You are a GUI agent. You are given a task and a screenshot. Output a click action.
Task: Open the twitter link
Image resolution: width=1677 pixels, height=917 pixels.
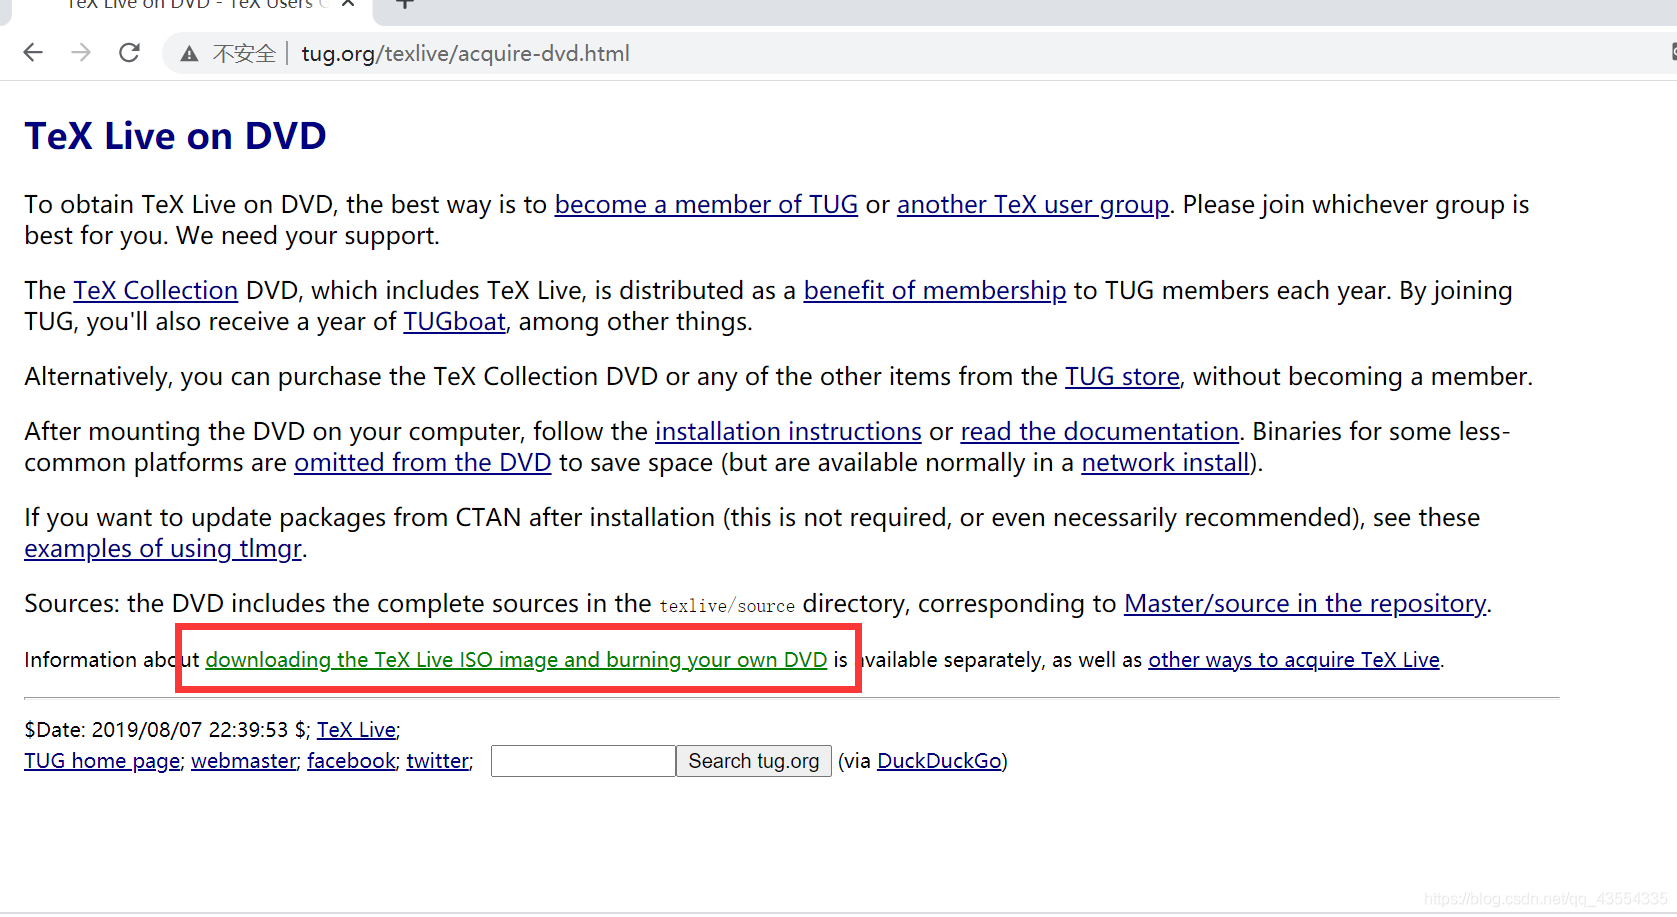pos(438,761)
